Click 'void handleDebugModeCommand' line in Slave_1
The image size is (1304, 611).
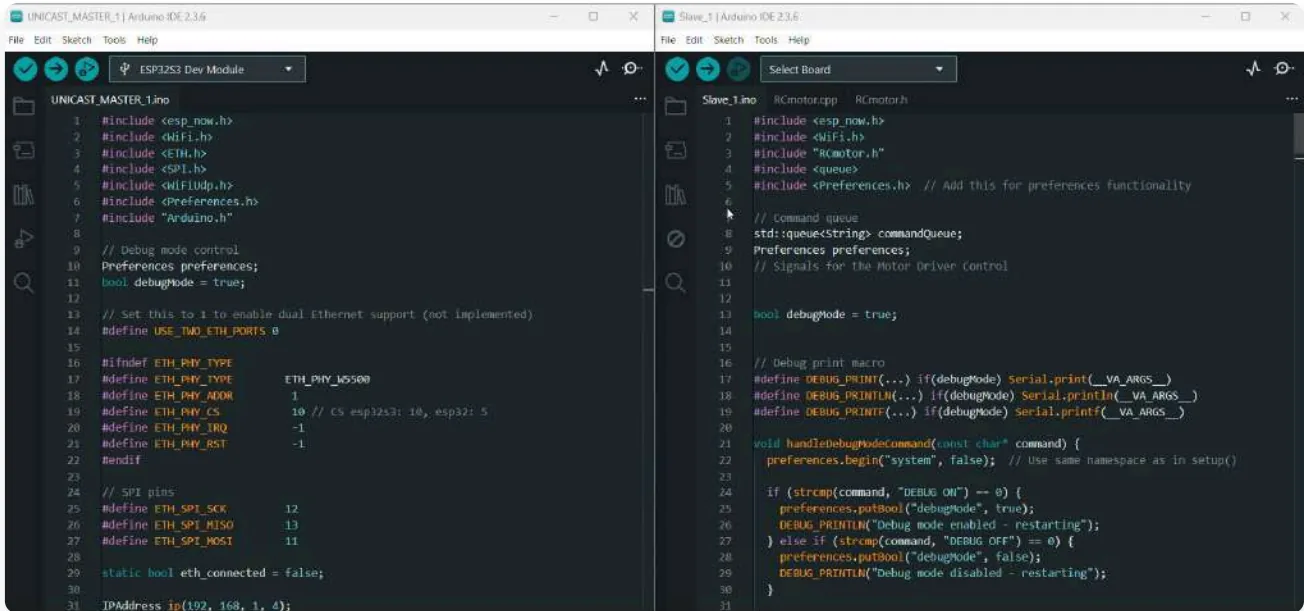pyautogui.click(x=917, y=444)
